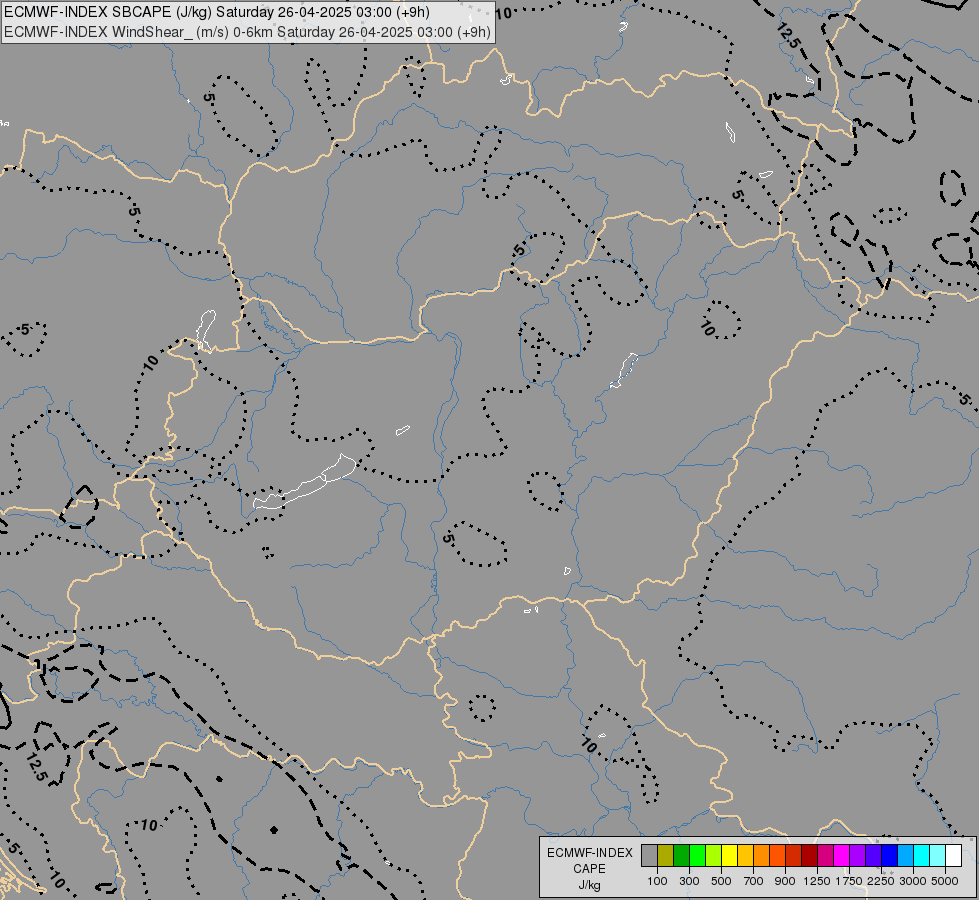The height and width of the screenshot is (900, 979).
Task: Click the 700 value under legend
Action: 754,881
